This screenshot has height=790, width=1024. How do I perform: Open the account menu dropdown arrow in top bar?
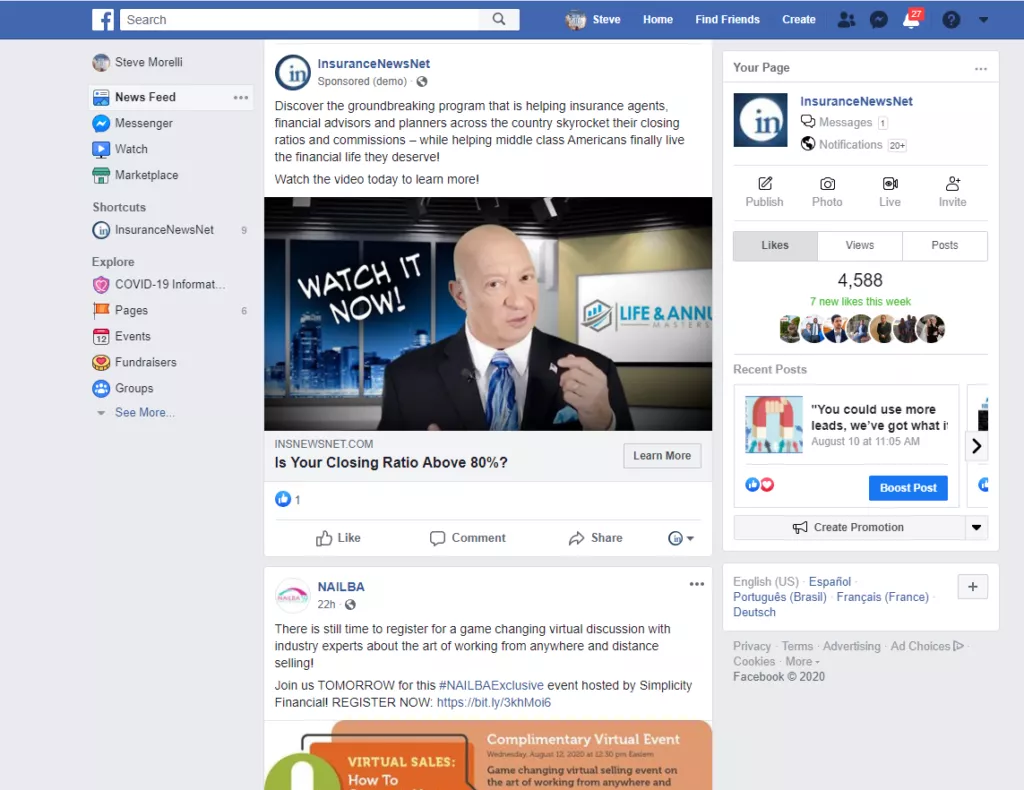click(x=984, y=20)
